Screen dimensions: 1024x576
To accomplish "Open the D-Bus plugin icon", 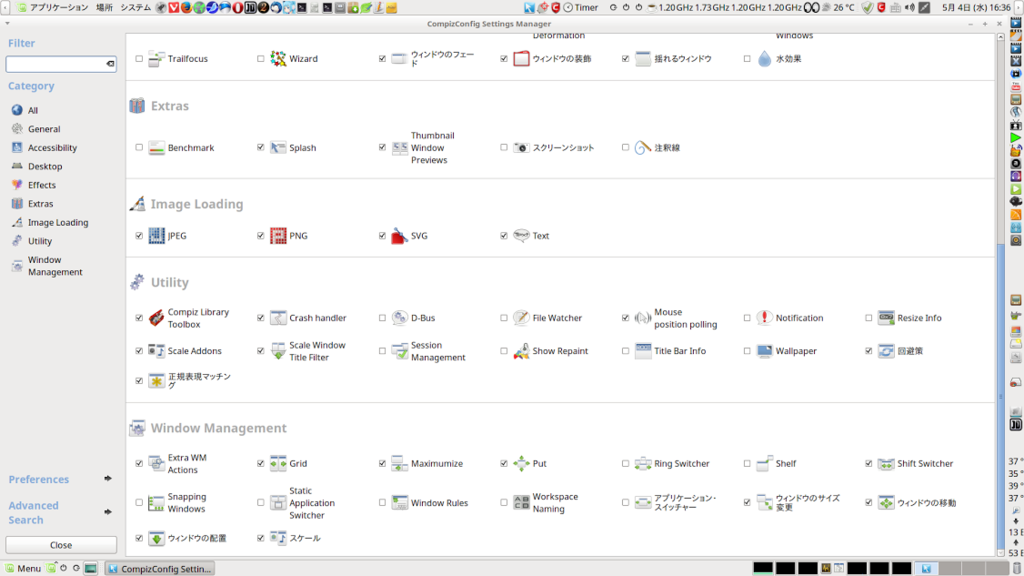I will point(400,318).
